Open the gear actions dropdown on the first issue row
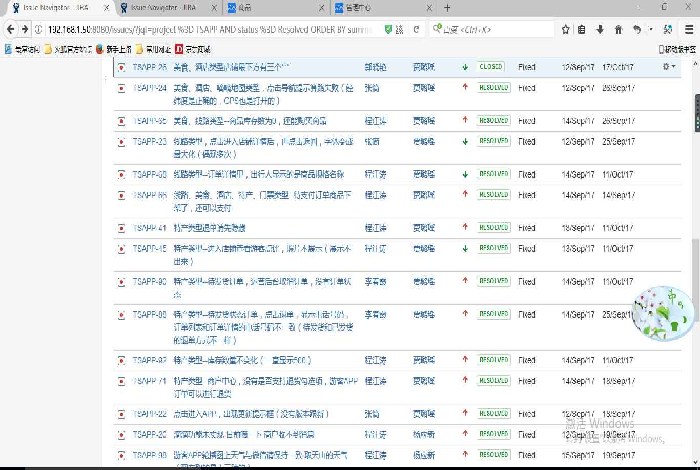 (669, 67)
